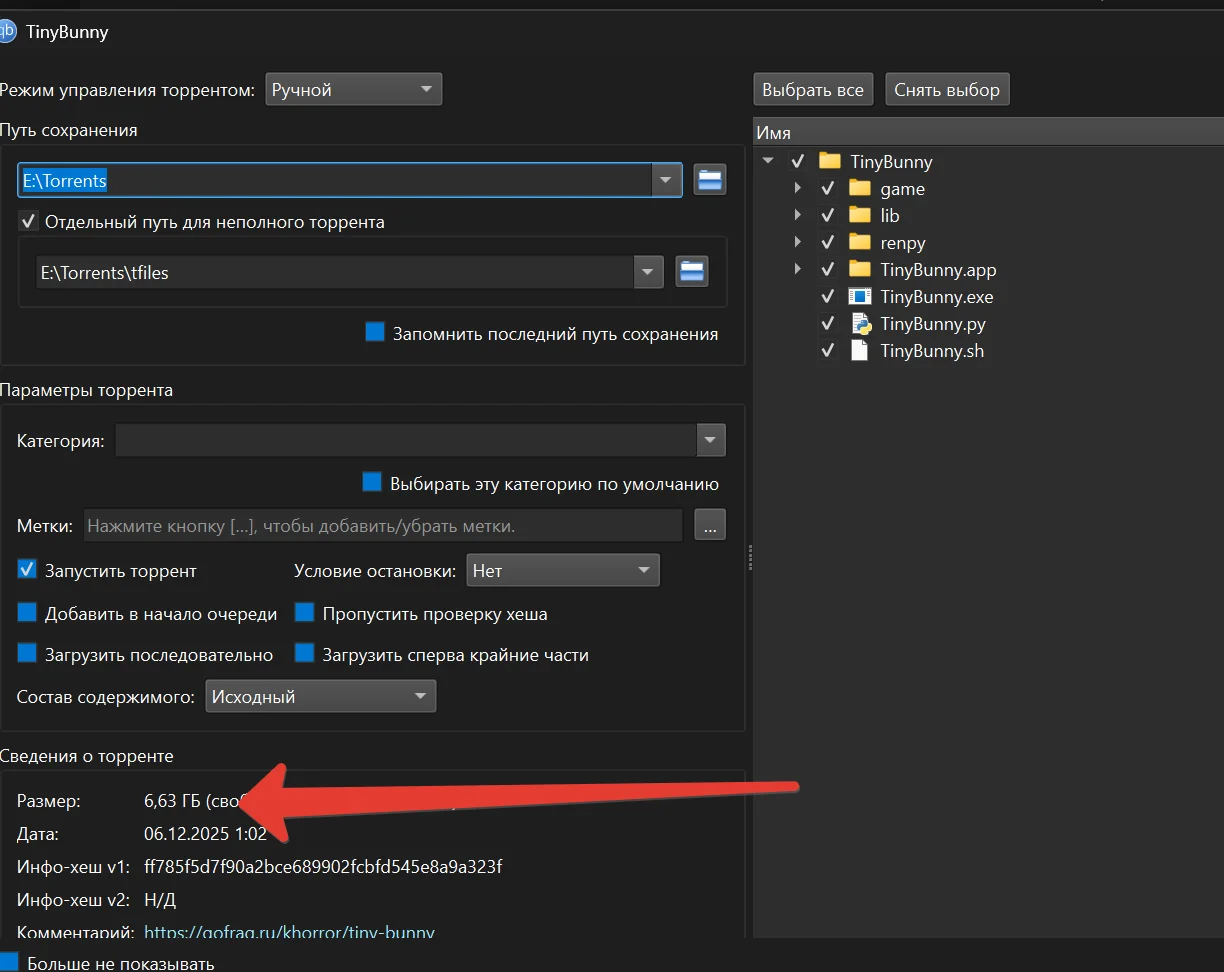Click the "Выбрать все" button
Image resolution: width=1224 pixels, height=972 pixels.
813,89
